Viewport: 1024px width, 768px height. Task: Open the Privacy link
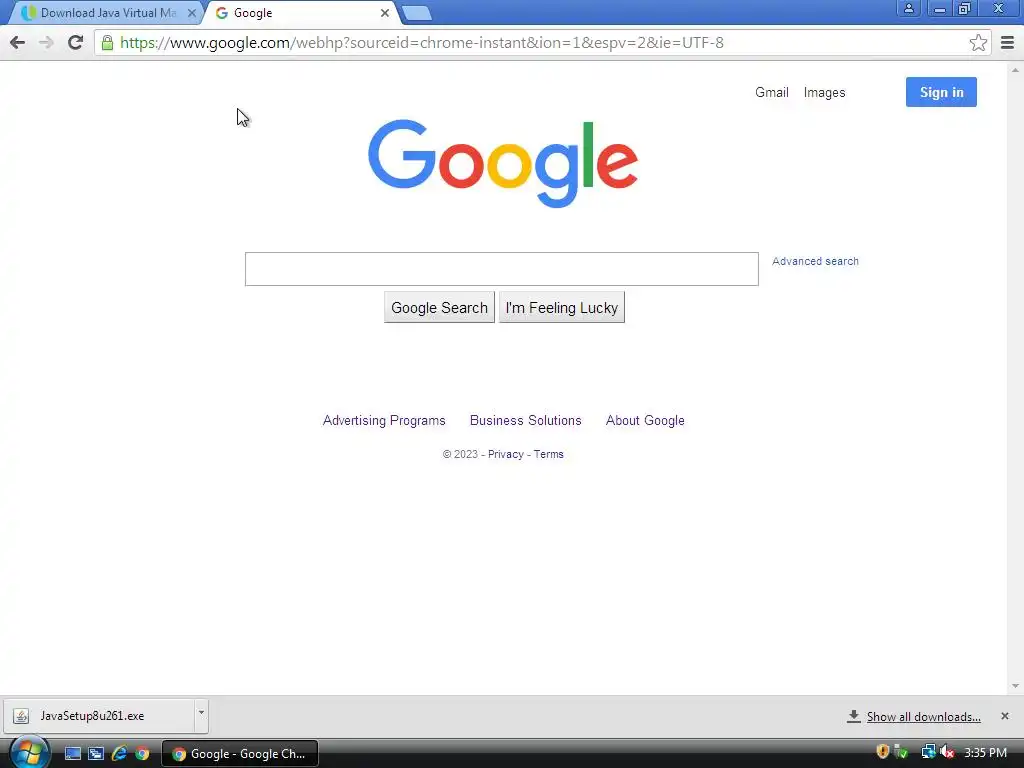click(505, 455)
